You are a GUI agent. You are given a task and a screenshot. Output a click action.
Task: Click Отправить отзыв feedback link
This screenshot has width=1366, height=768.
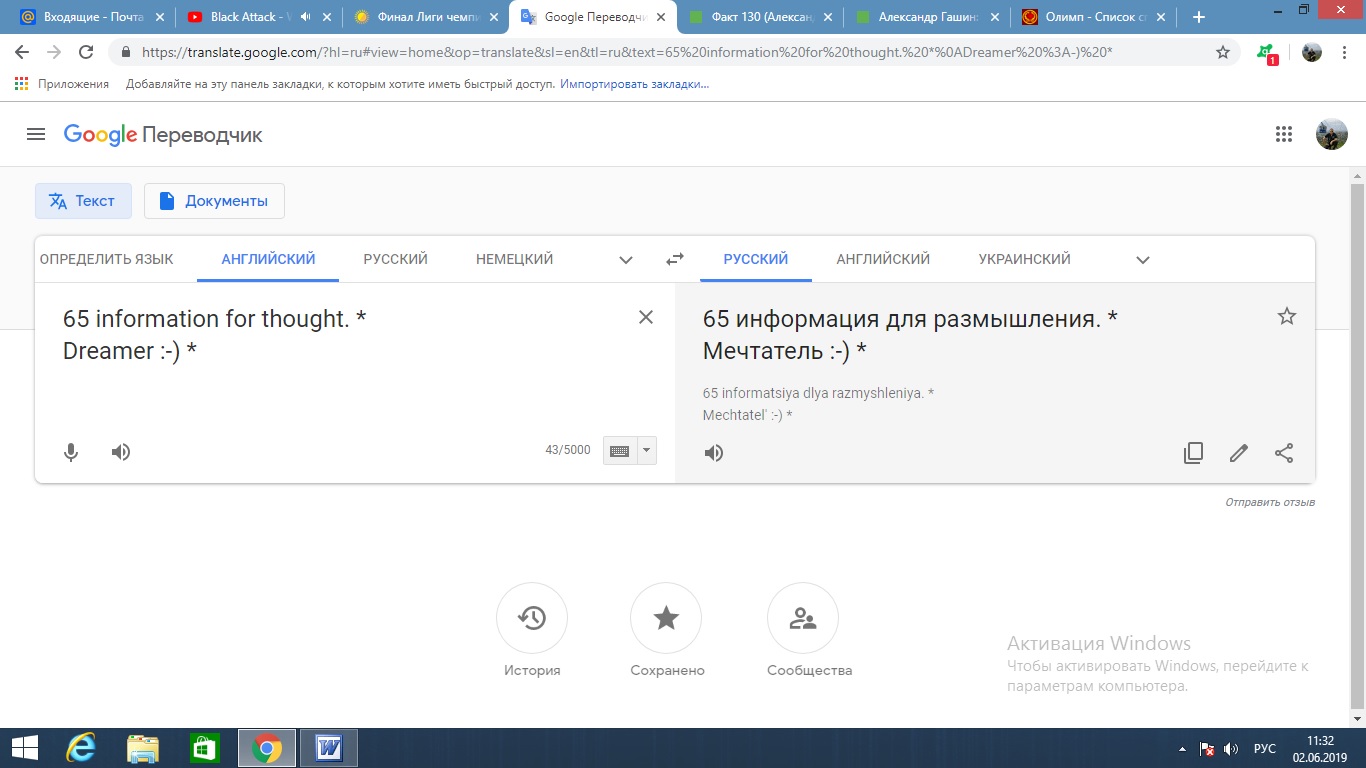pyautogui.click(x=1270, y=502)
